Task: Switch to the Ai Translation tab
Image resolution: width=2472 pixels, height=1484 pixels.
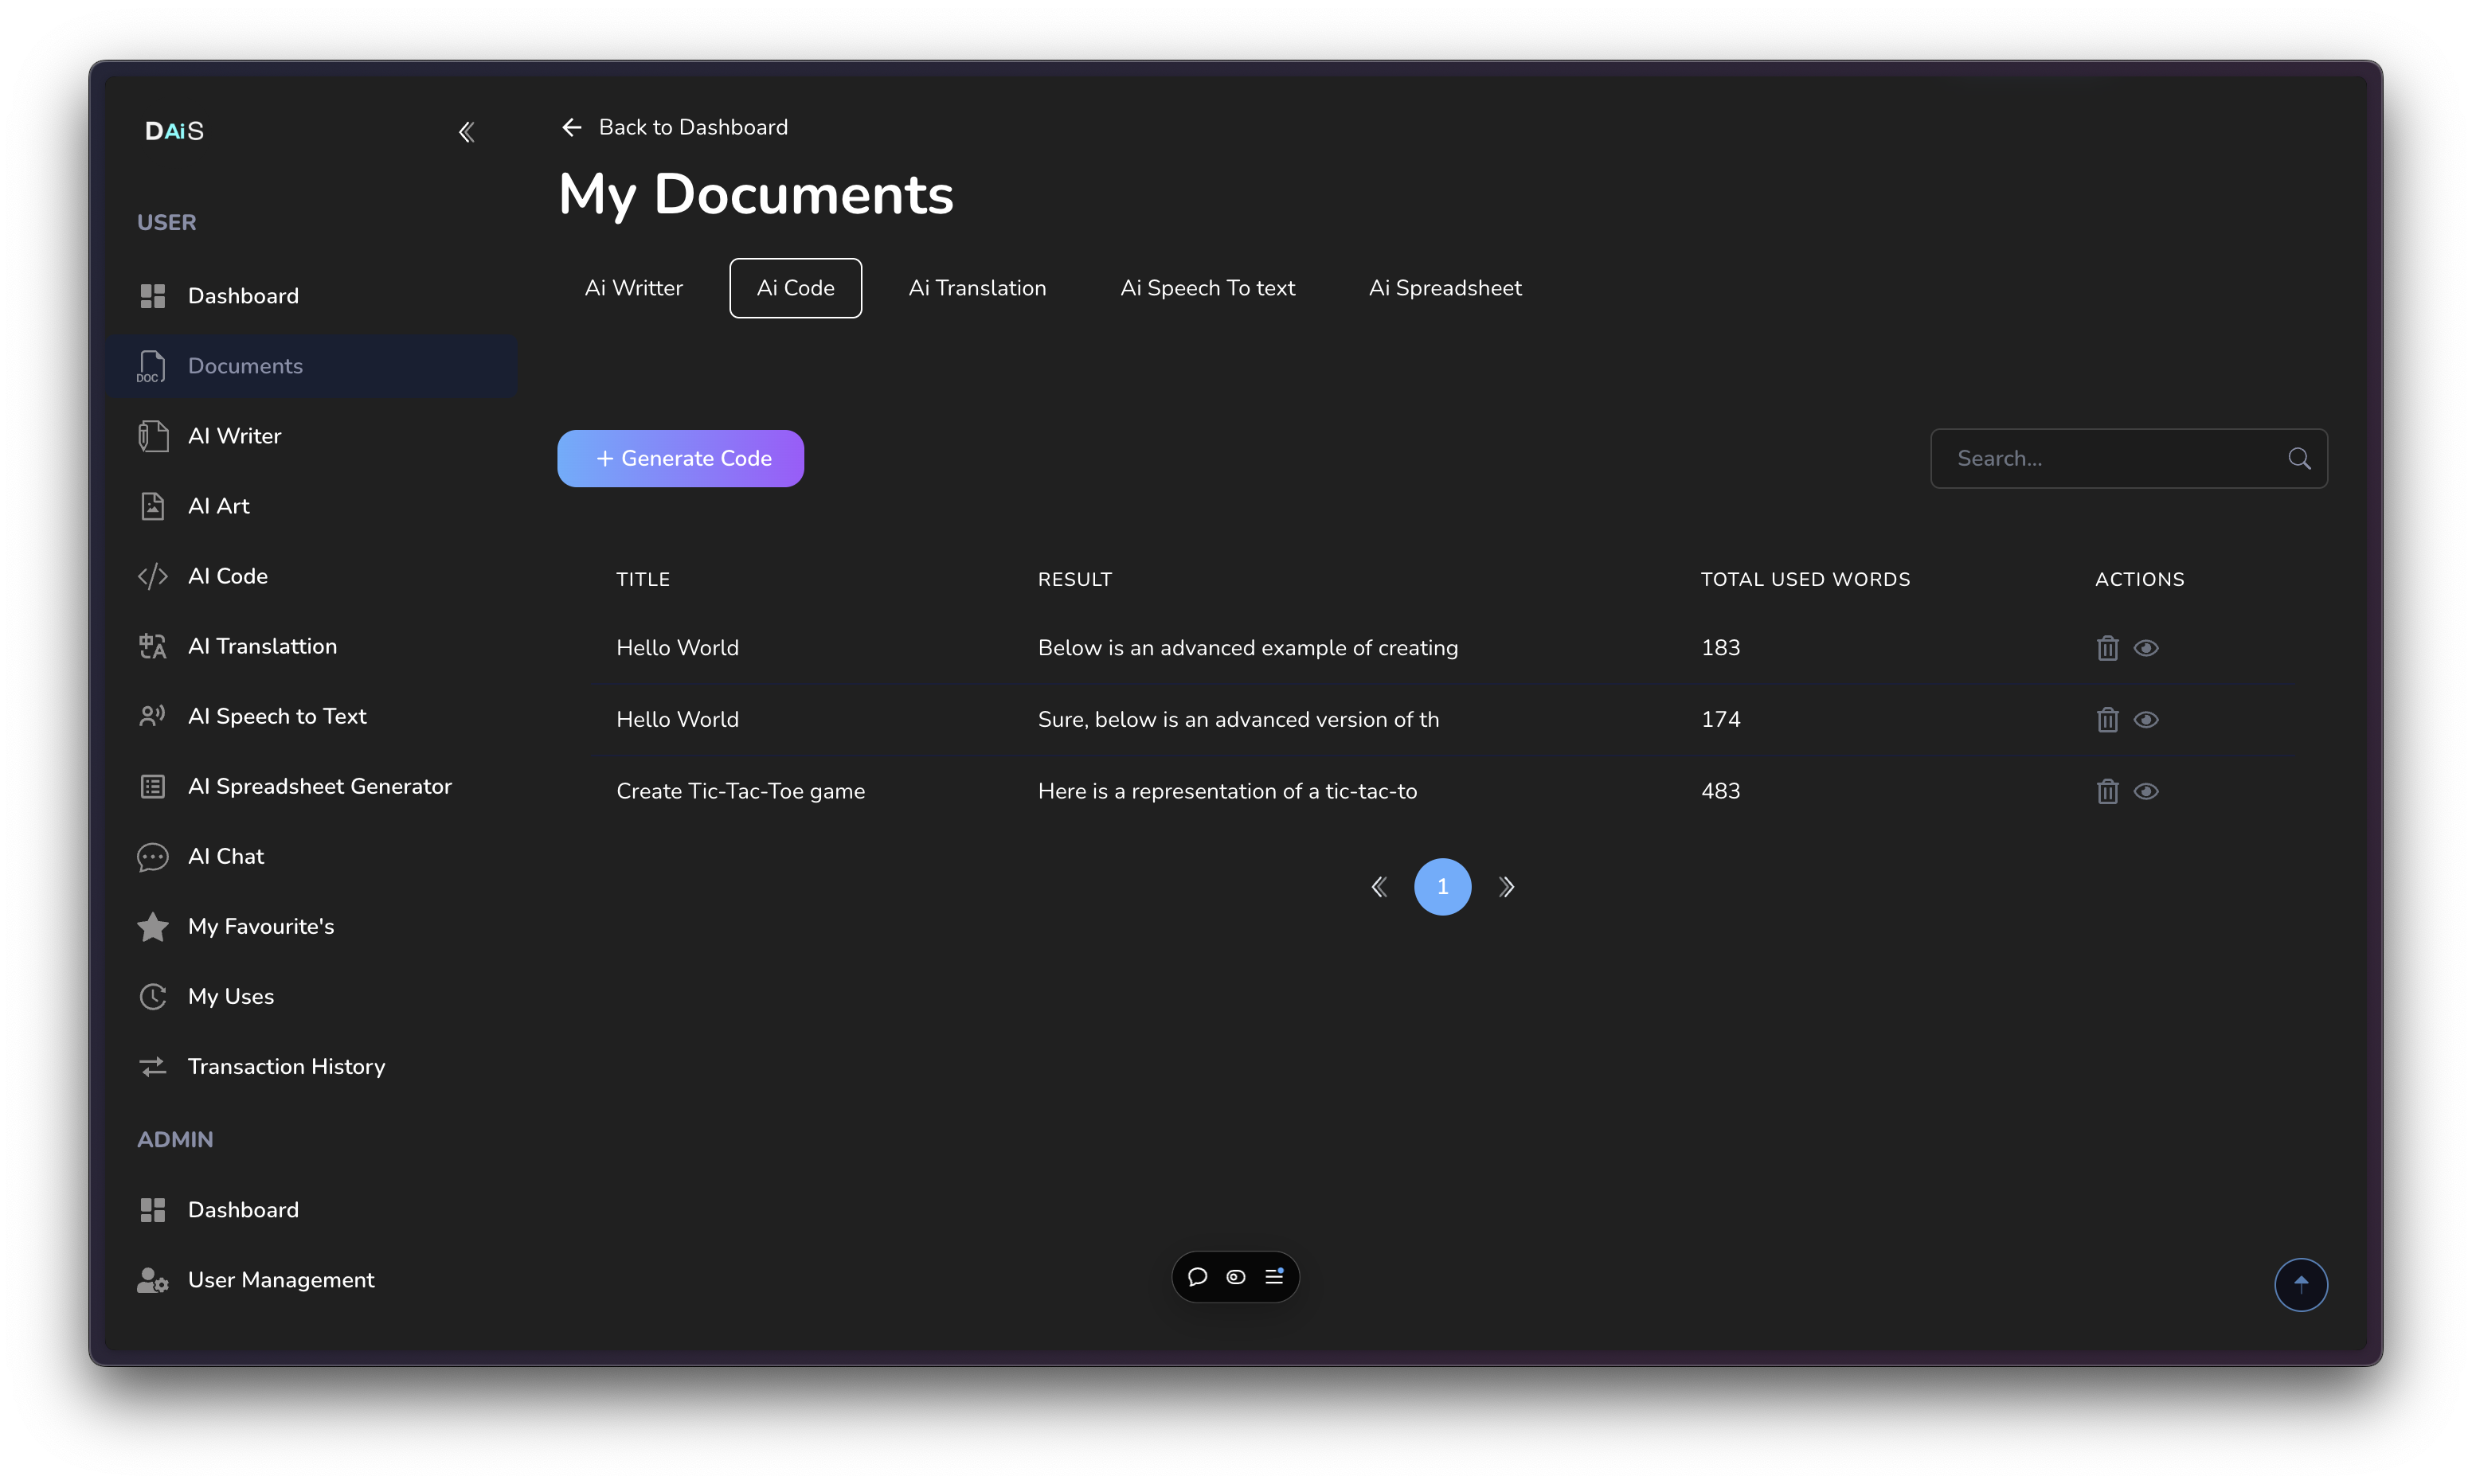Action: (x=977, y=288)
